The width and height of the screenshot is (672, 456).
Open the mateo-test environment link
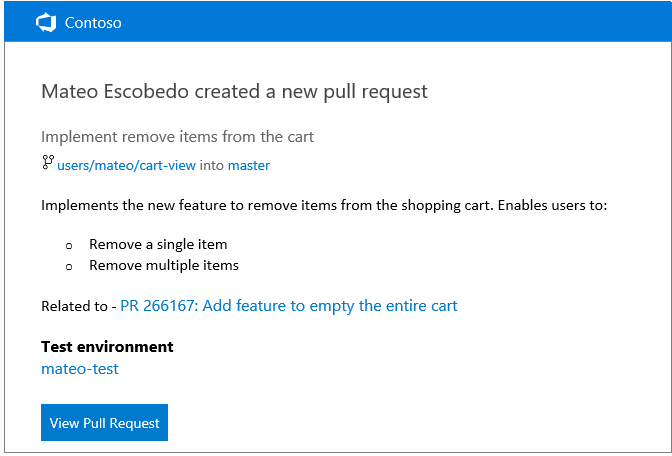(x=80, y=369)
